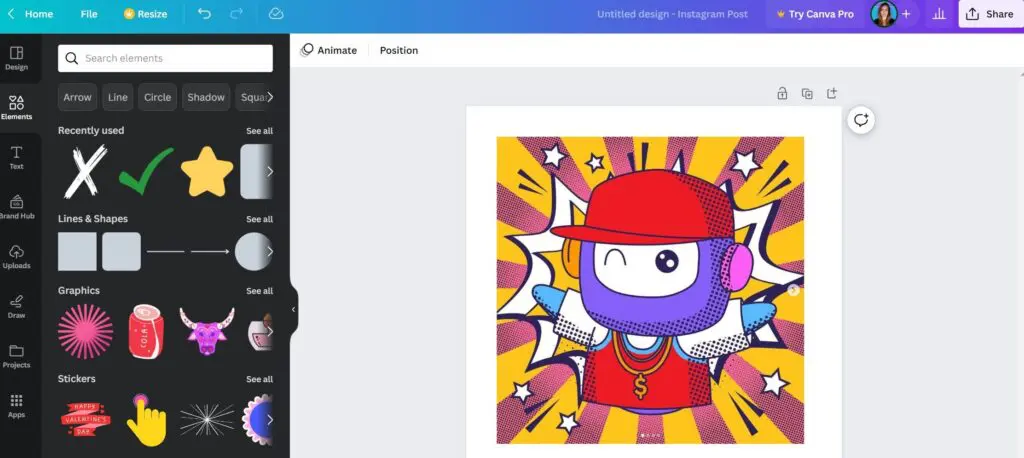This screenshot has height=458, width=1024.
Task: Insert the purple bull head graphic
Action: click(x=207, y=331)
